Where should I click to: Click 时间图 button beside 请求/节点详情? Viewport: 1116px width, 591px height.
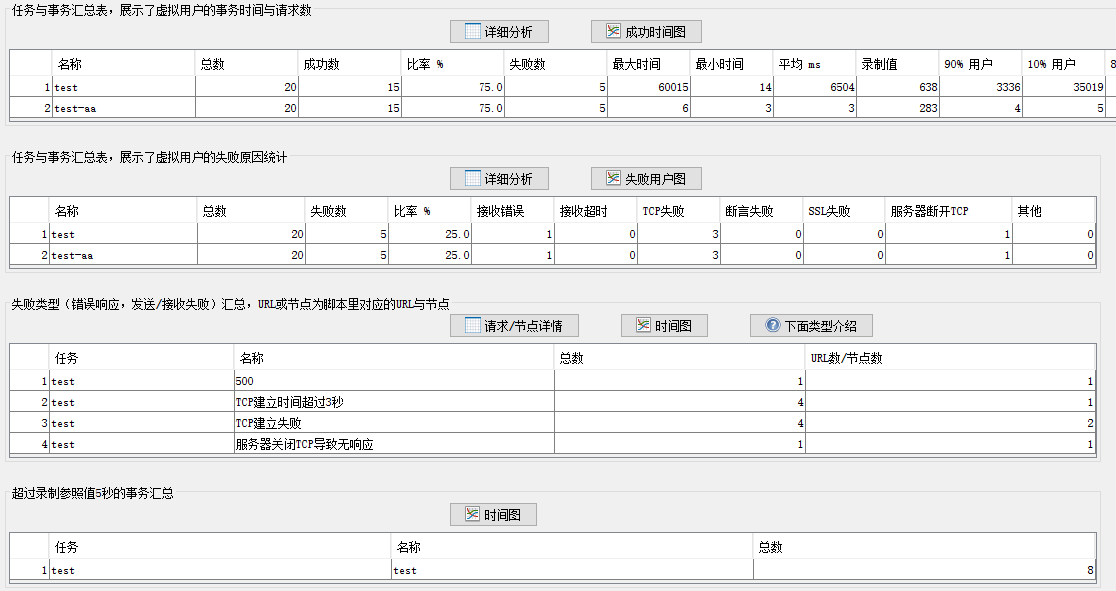click(x=664, y=326)
